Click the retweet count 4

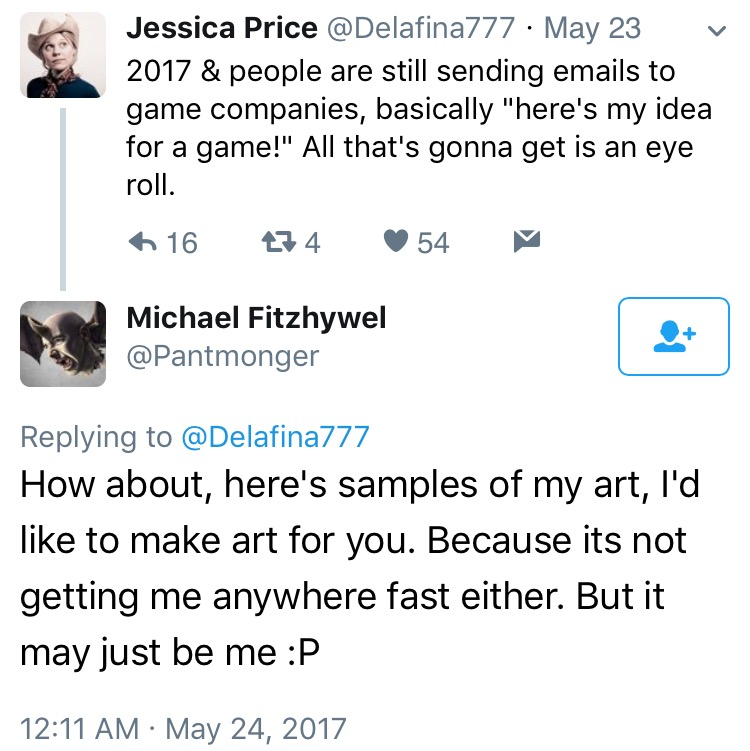coord(312,242)
